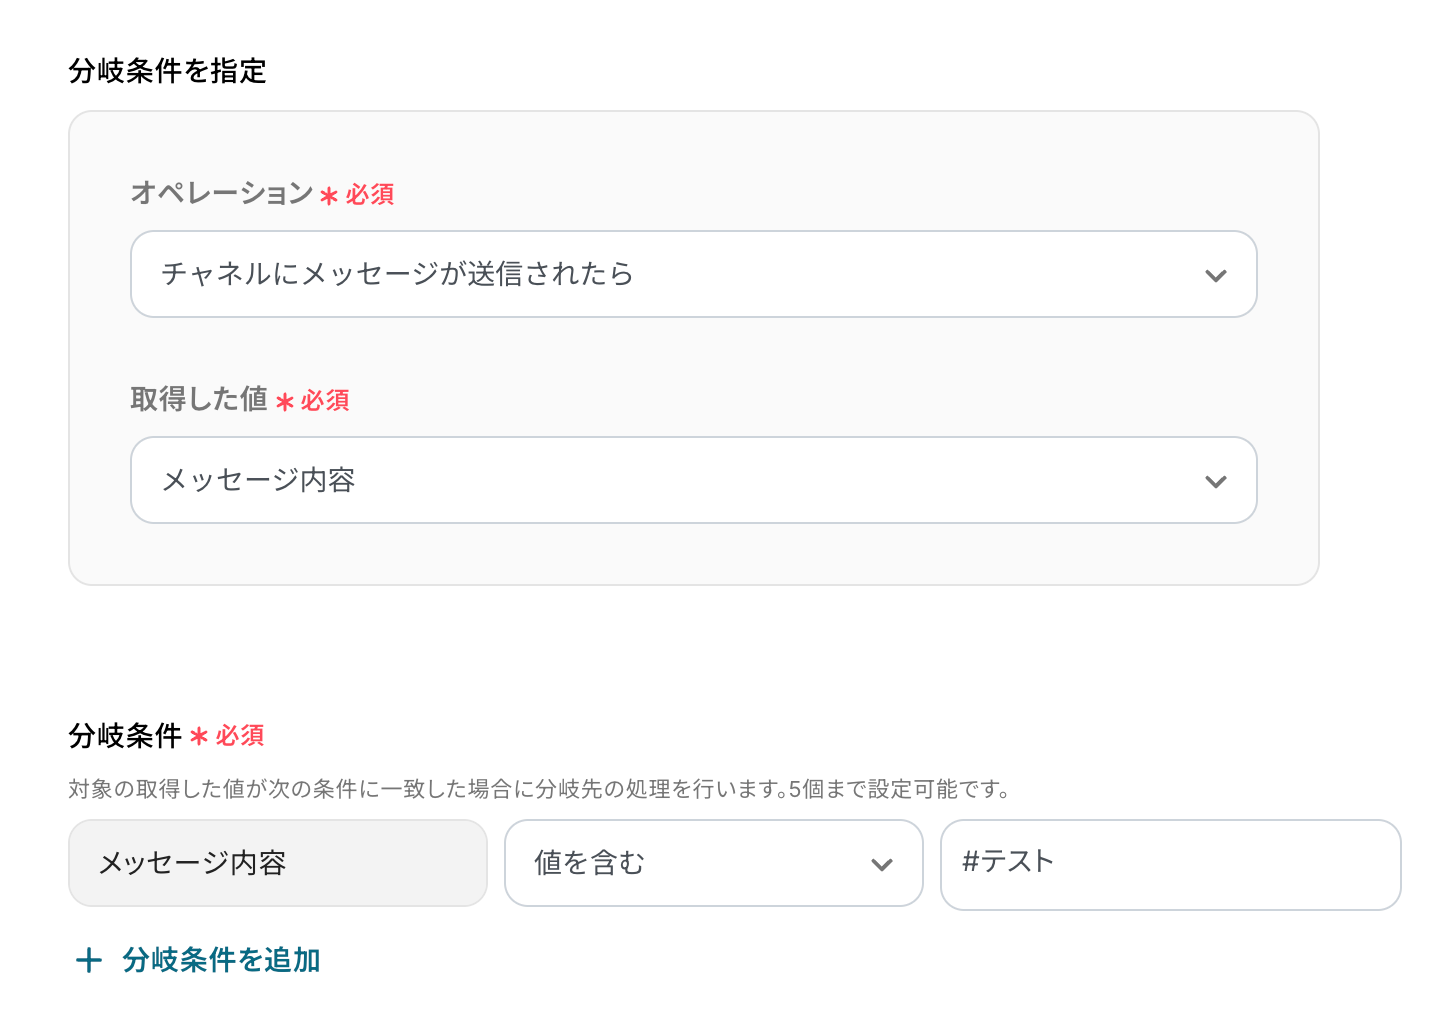Click the red asterisk beside 分岐条件 label
Screen dimensions: 1450x1036
click(x=199, y=737)
